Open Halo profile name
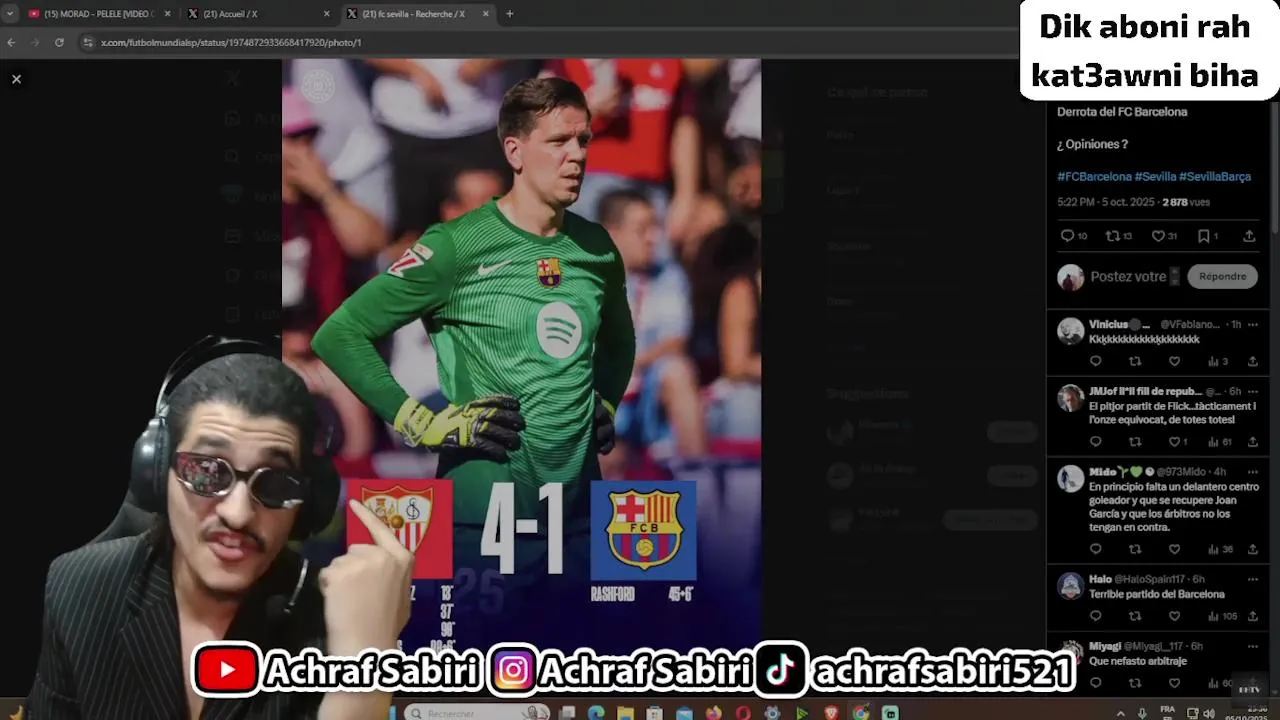The height and width of the screenshot is (720, 1280). pyautogui.click(x=1100, y=579)
